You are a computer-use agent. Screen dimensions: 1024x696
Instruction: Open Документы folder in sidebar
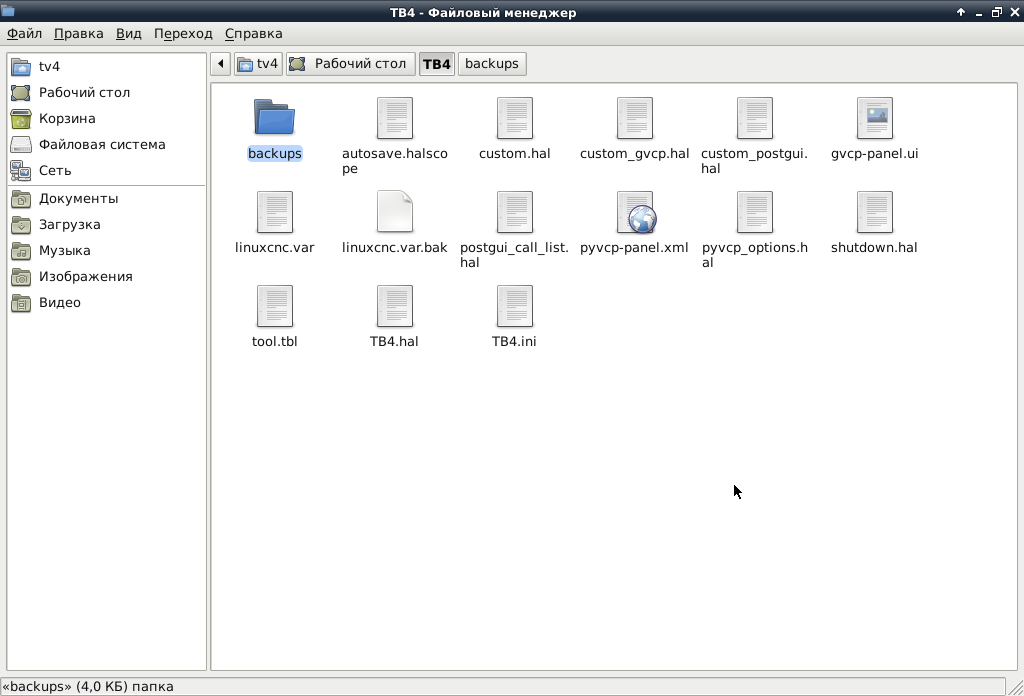tap(106, 198)
